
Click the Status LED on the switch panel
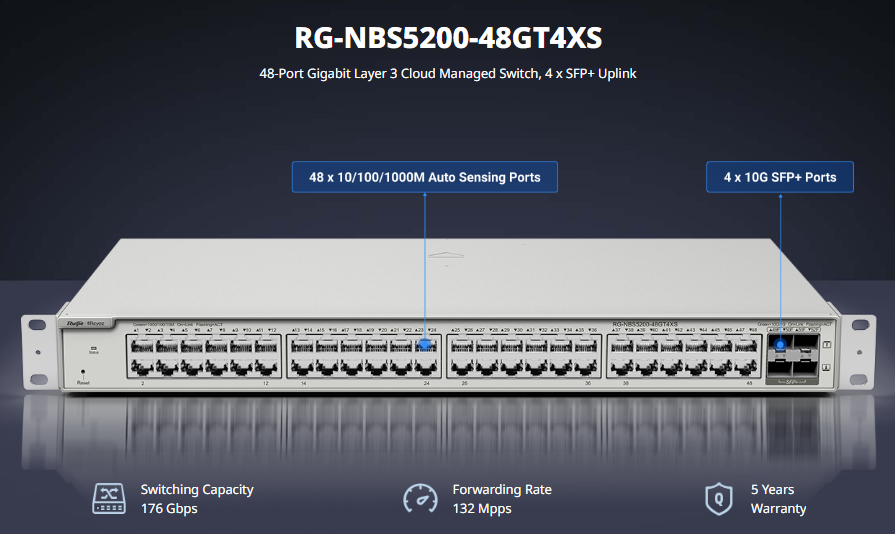(94, 348)
